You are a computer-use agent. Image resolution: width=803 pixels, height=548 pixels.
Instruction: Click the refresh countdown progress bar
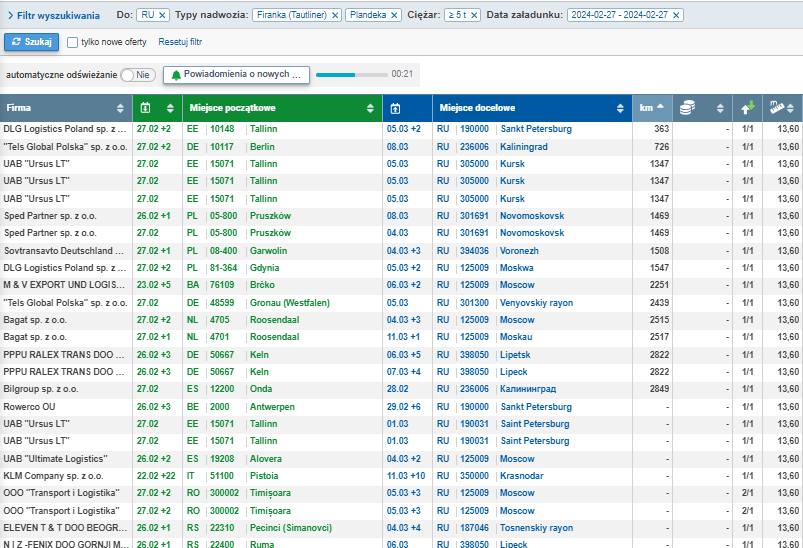coord(352,75)
